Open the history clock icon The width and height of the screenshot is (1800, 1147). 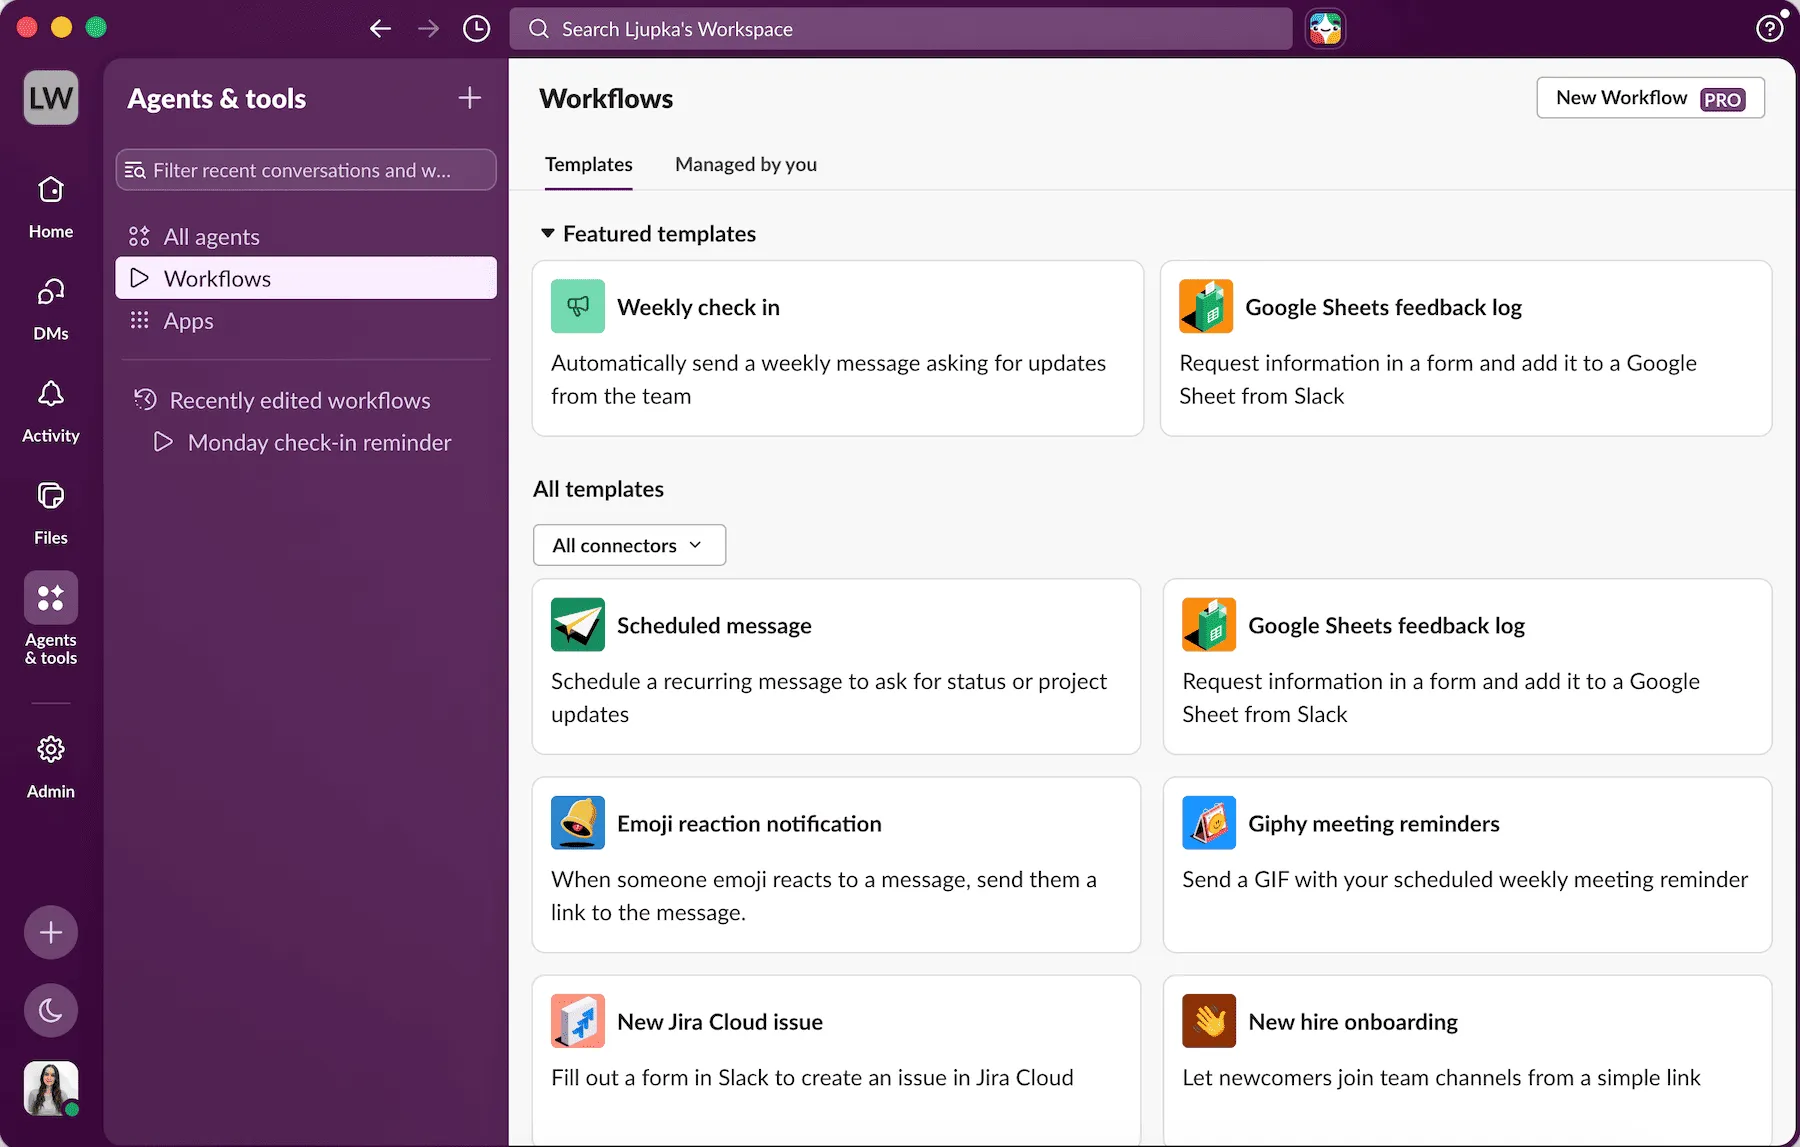pyautogui.click(x=477, y=29)
